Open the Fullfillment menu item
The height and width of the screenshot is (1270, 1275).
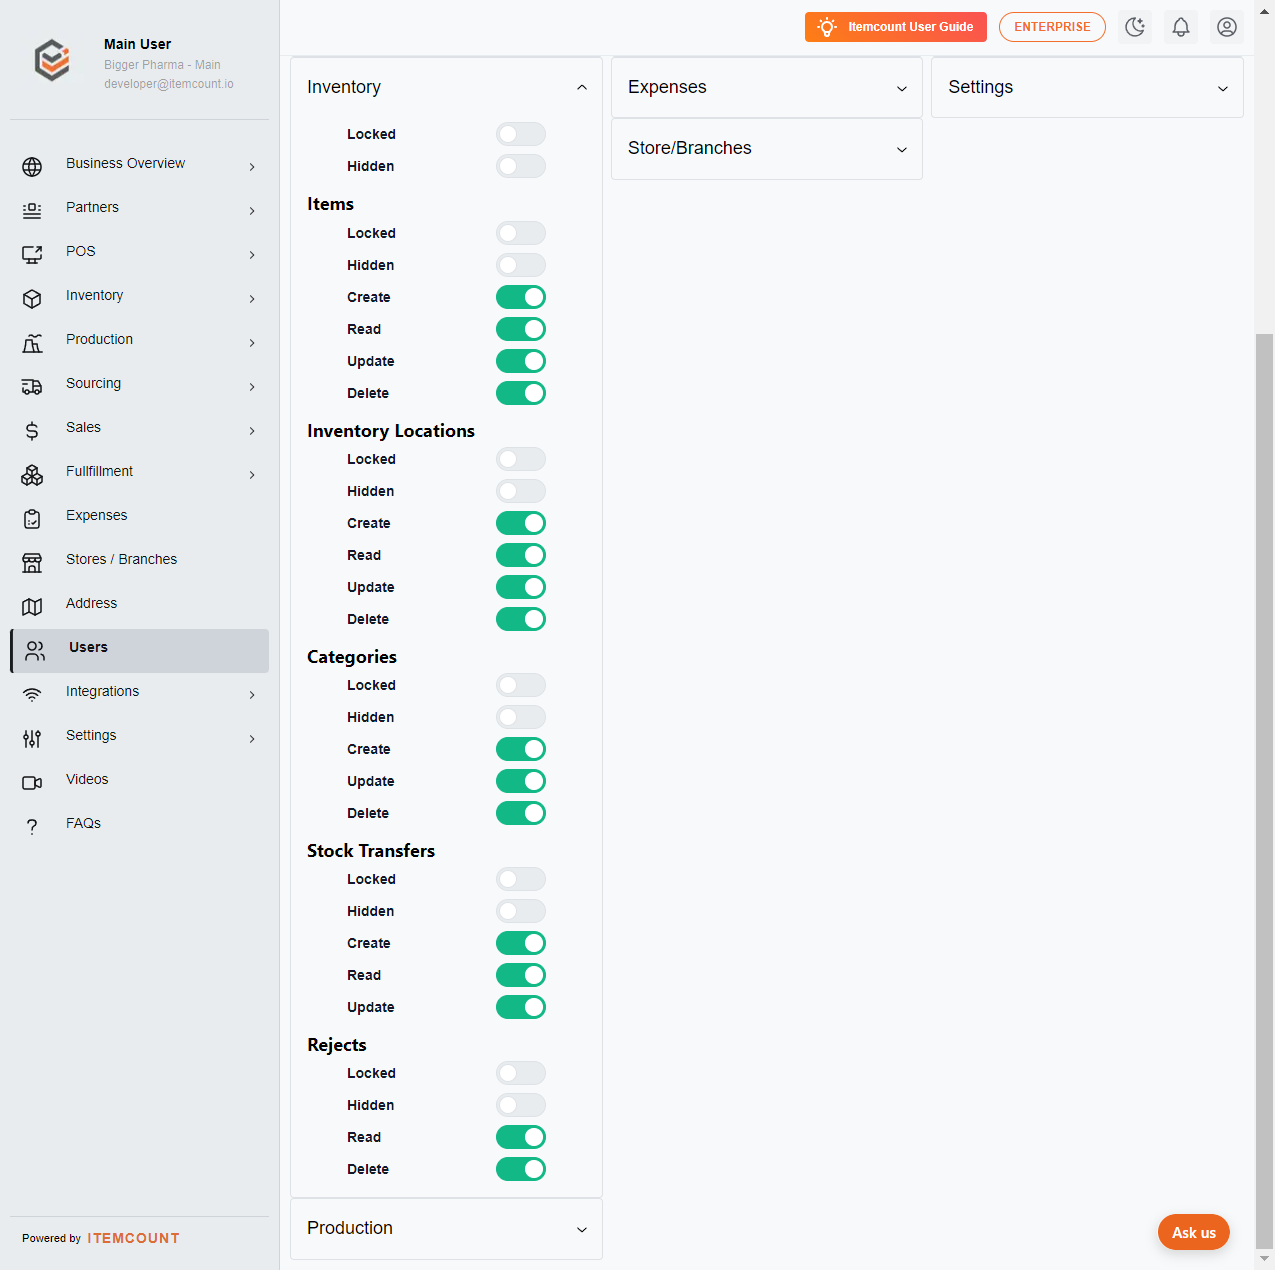tap(139, 474)
